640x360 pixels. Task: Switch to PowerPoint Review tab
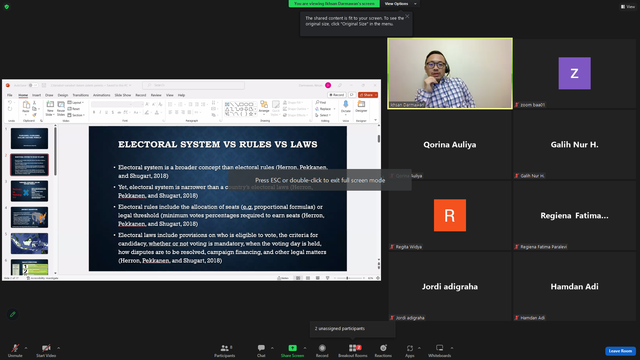(x=156, y=95)
